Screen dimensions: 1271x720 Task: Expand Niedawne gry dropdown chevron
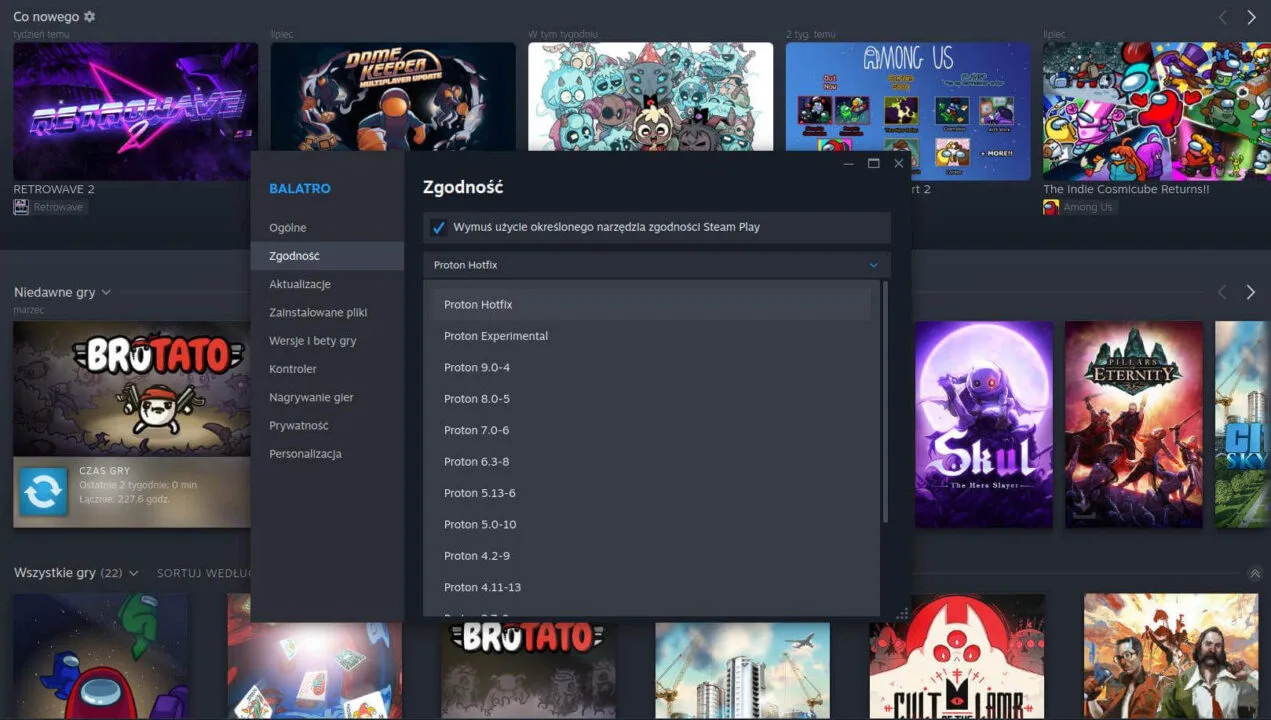pyautogui.click(x=106, y=293)
